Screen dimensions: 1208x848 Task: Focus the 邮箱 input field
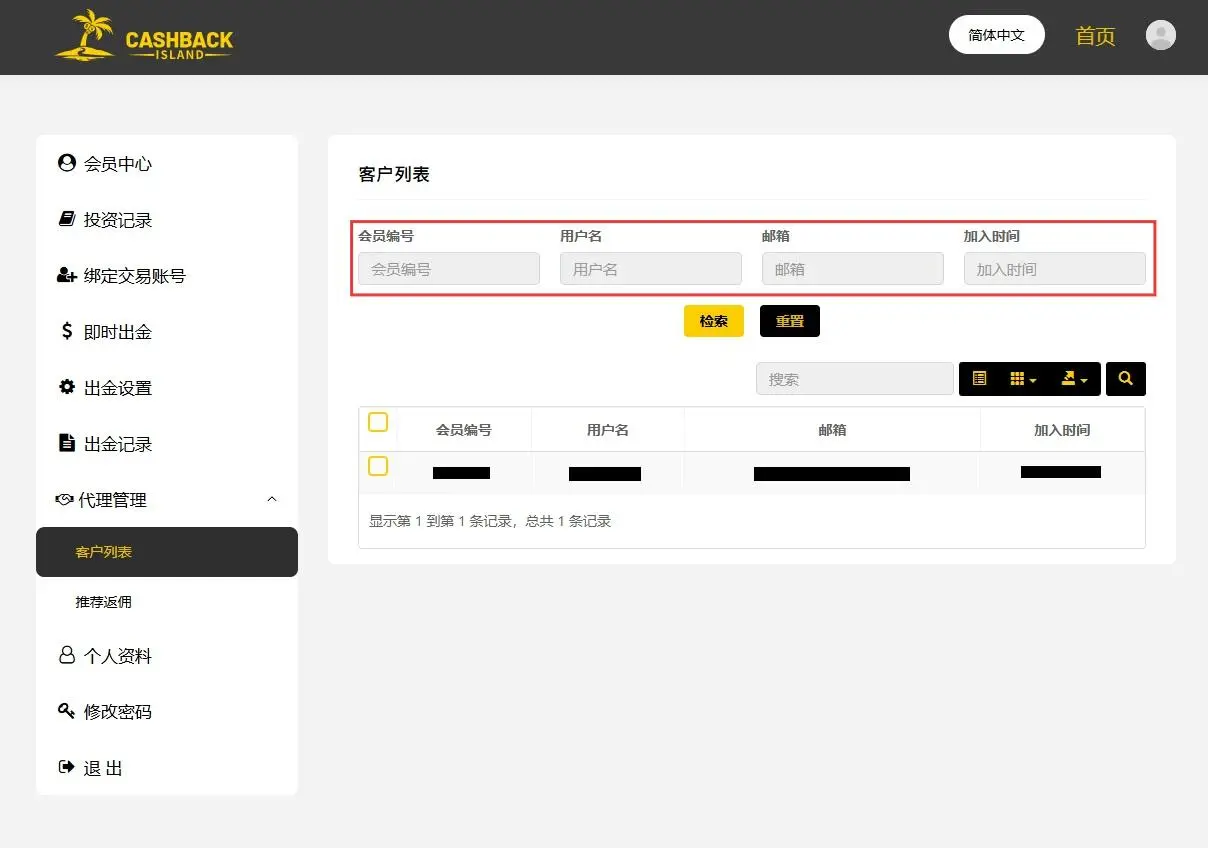click(853, 269)
